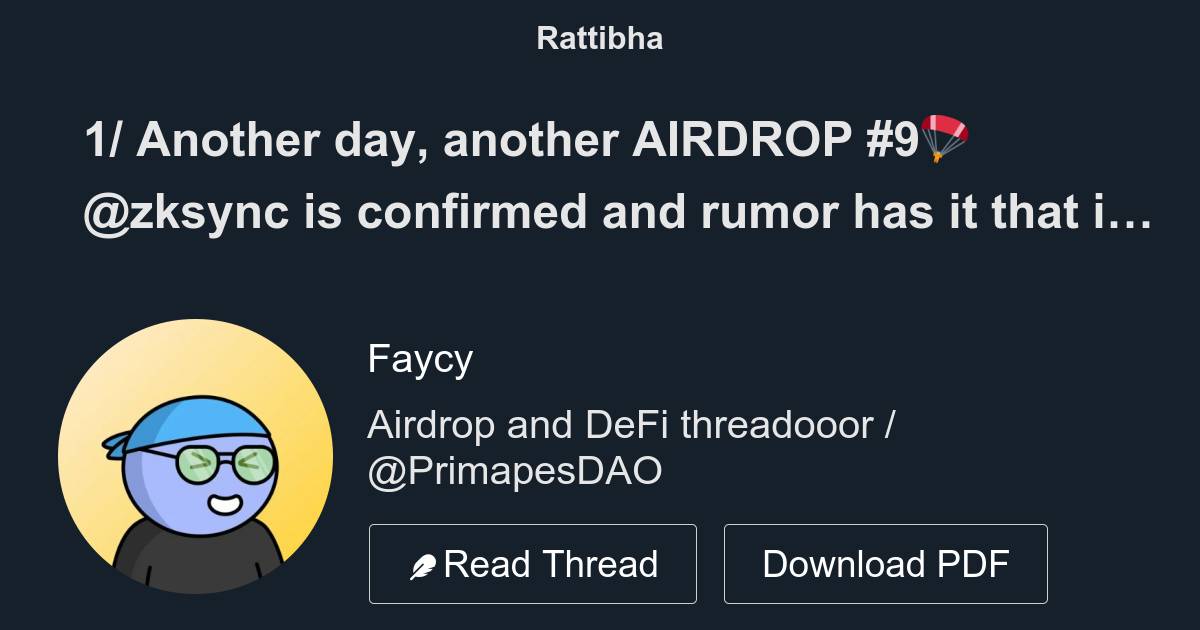Open the Rattibha home page via the header logo
This screenshot has height=630, width=1200.
[599, 38]
